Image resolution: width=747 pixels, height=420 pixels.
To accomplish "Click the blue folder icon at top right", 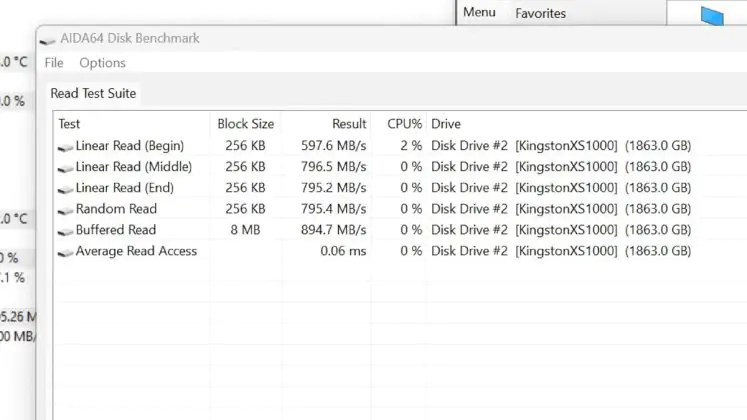I will (712, 16).
